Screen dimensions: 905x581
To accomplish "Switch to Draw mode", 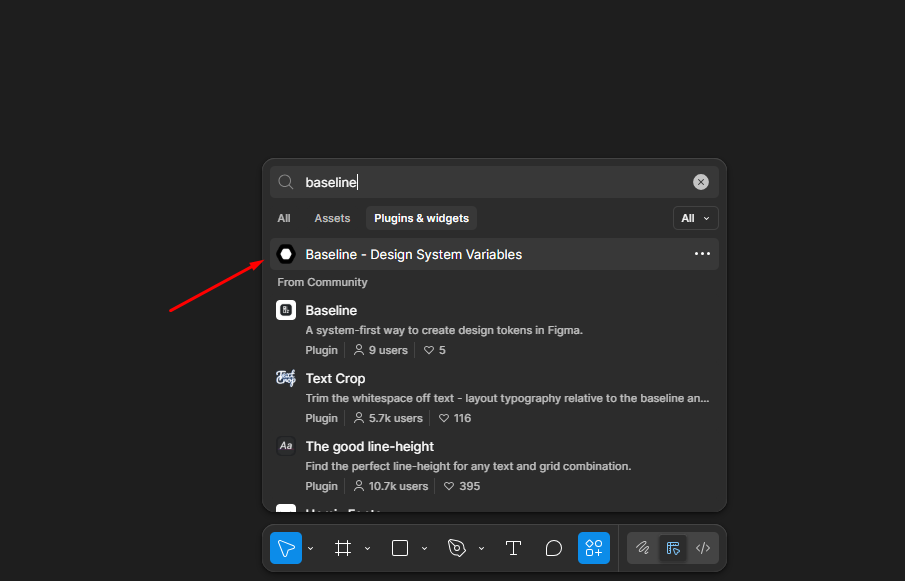I will (643, 548).
